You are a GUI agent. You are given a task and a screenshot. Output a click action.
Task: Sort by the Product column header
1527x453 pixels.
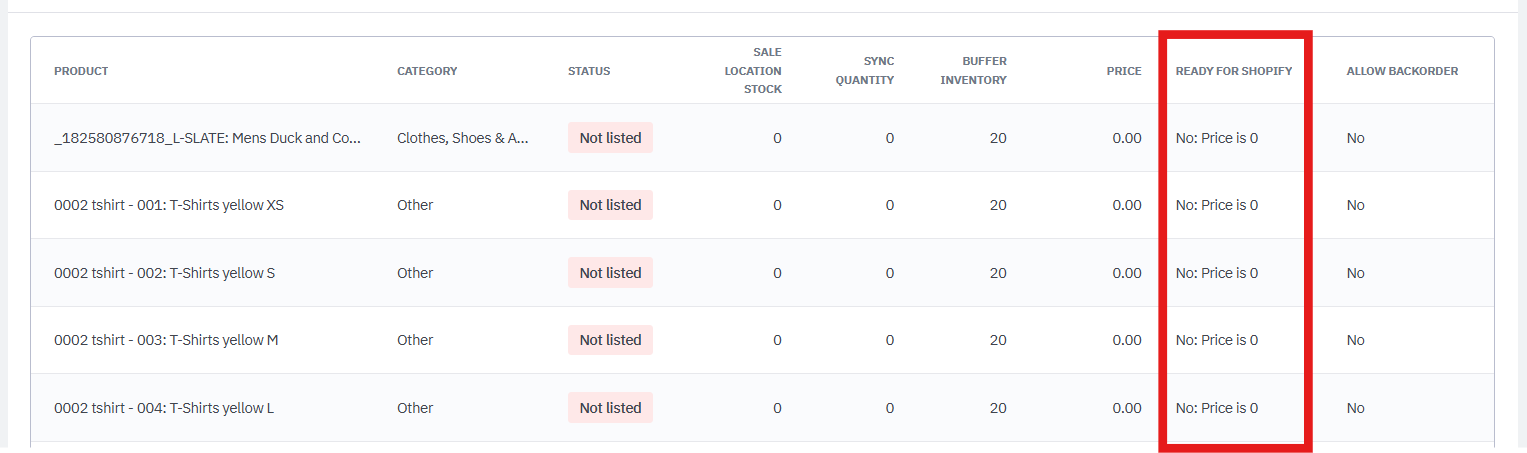(x=81, y=71)
